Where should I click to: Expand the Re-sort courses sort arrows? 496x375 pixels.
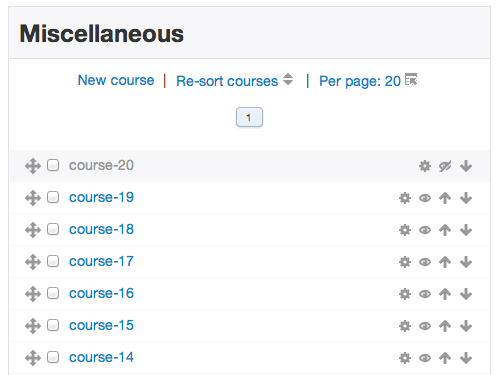pyautogui.click(x=288, y=79)
